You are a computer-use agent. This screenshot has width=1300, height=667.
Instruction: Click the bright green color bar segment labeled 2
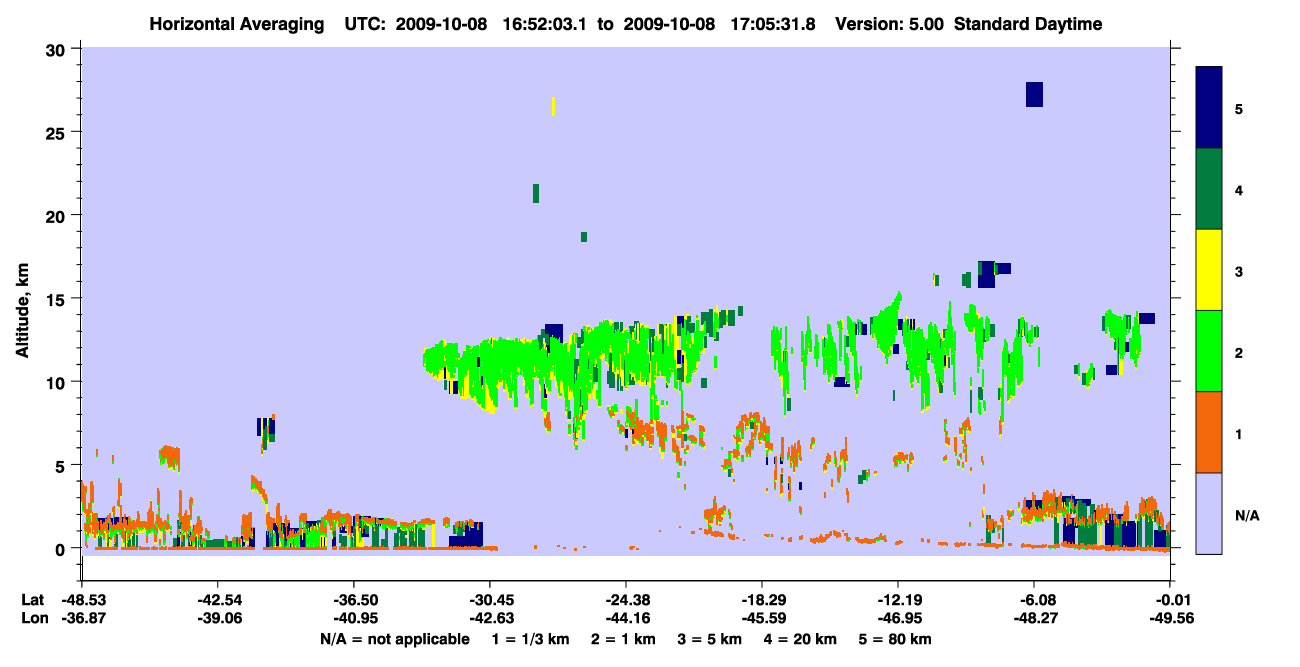pyautogui.click(x=1209, y=351)
